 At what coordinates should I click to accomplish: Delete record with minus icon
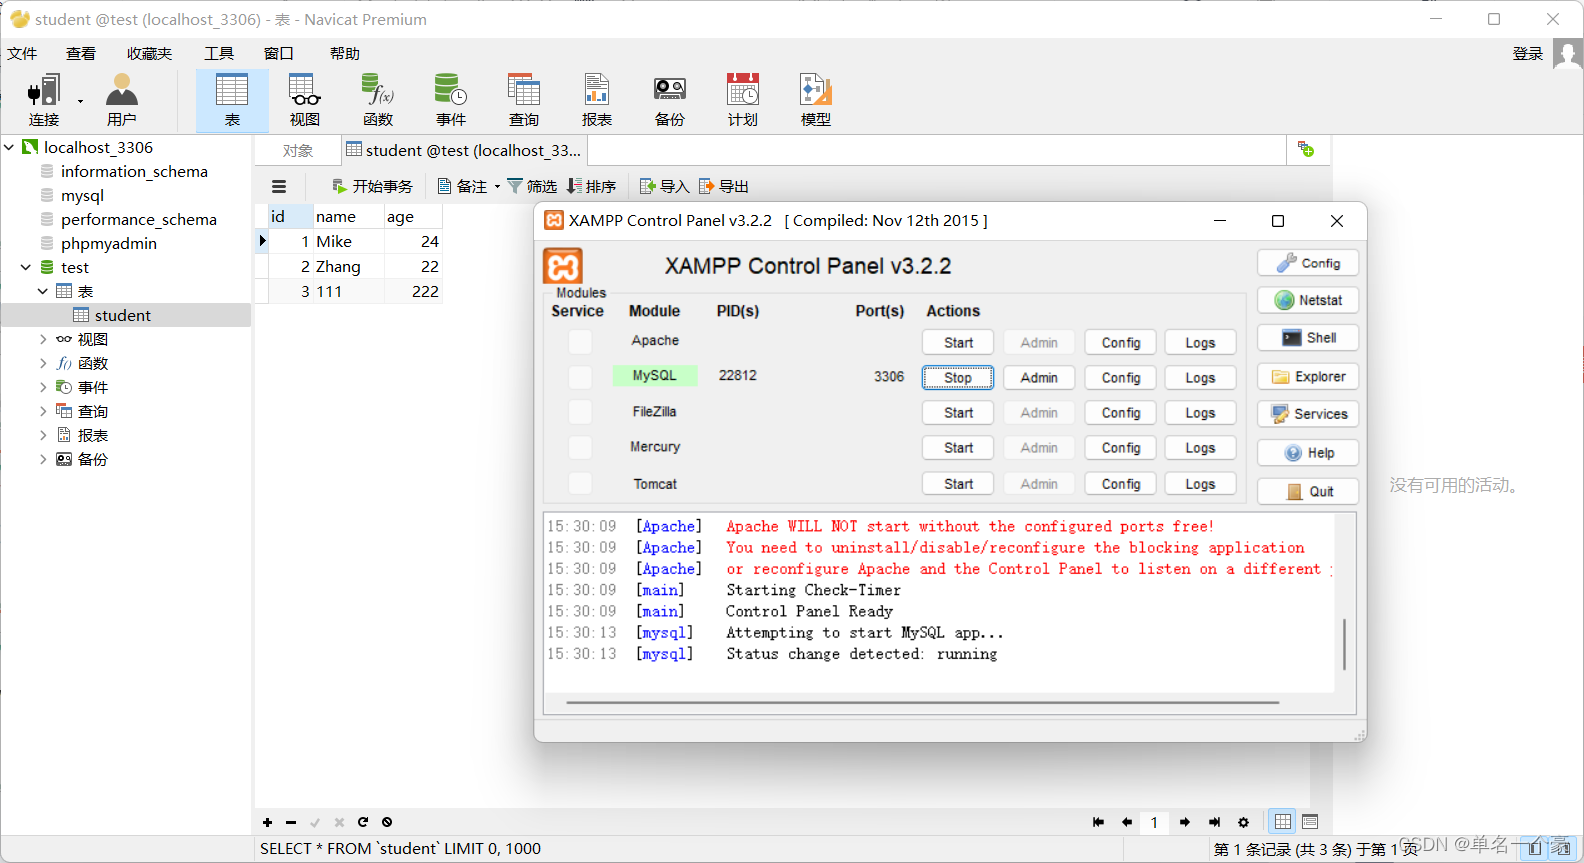click(x=291, y=822)
